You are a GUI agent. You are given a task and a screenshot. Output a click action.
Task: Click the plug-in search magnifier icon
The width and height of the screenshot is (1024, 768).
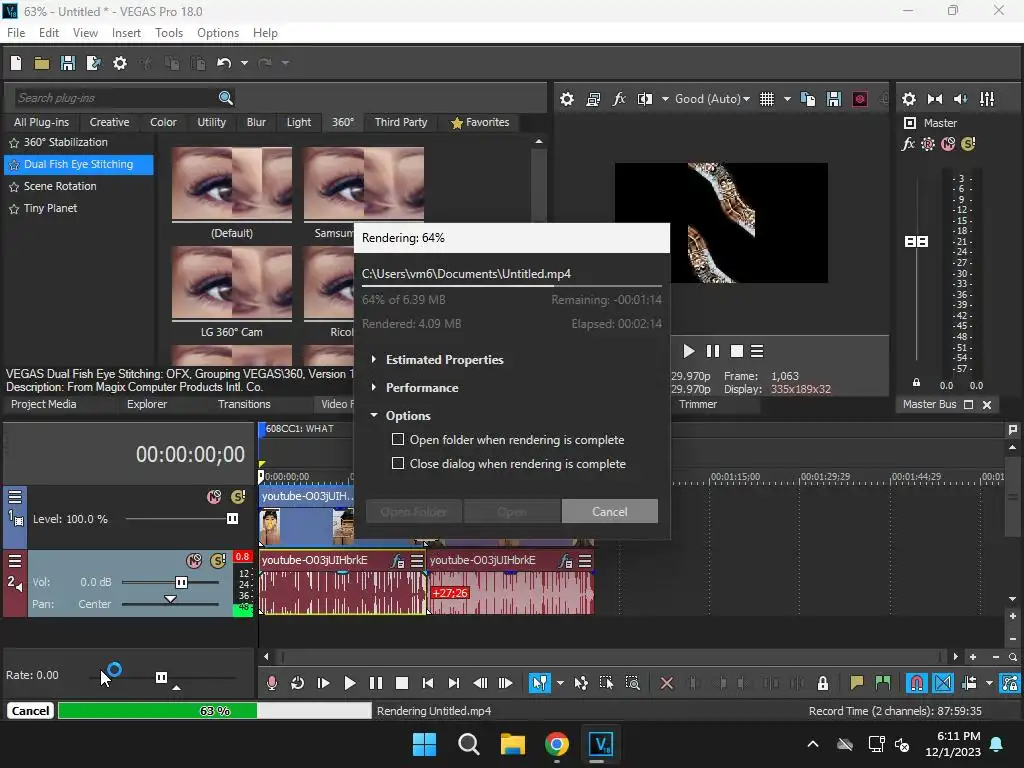(226, 97)
